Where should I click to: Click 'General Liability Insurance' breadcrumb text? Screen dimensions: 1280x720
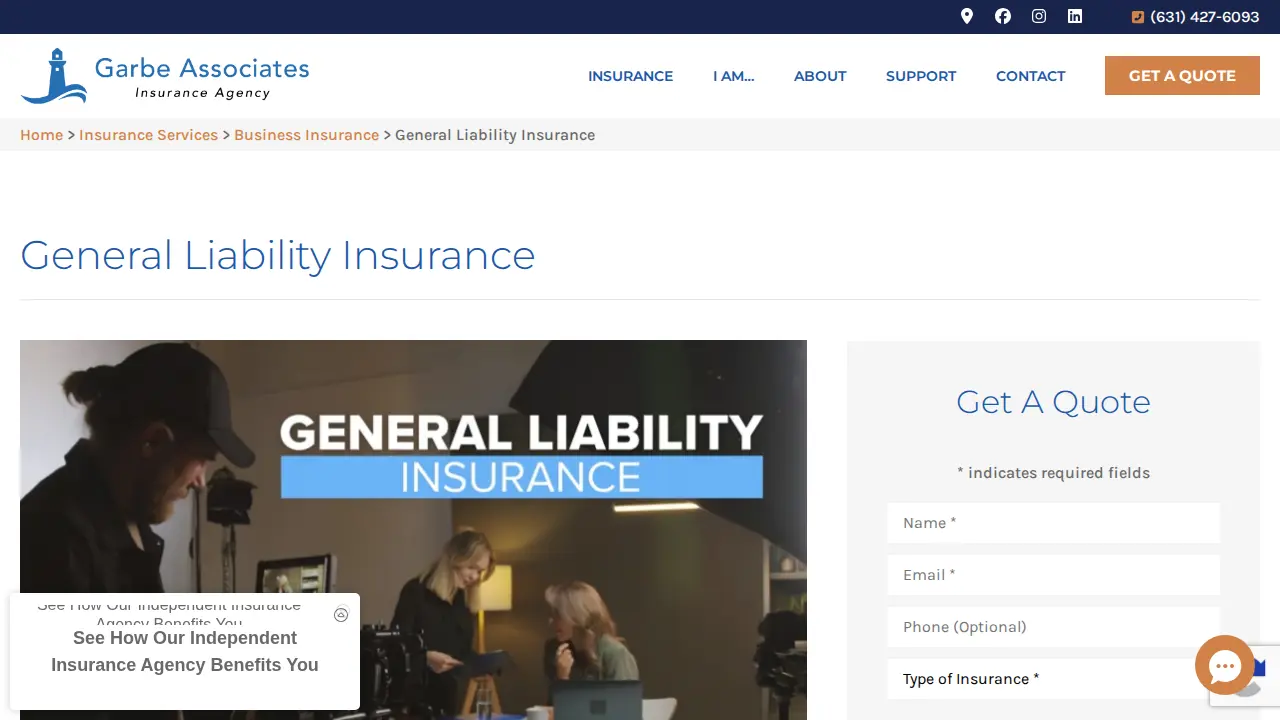[495, 135]
